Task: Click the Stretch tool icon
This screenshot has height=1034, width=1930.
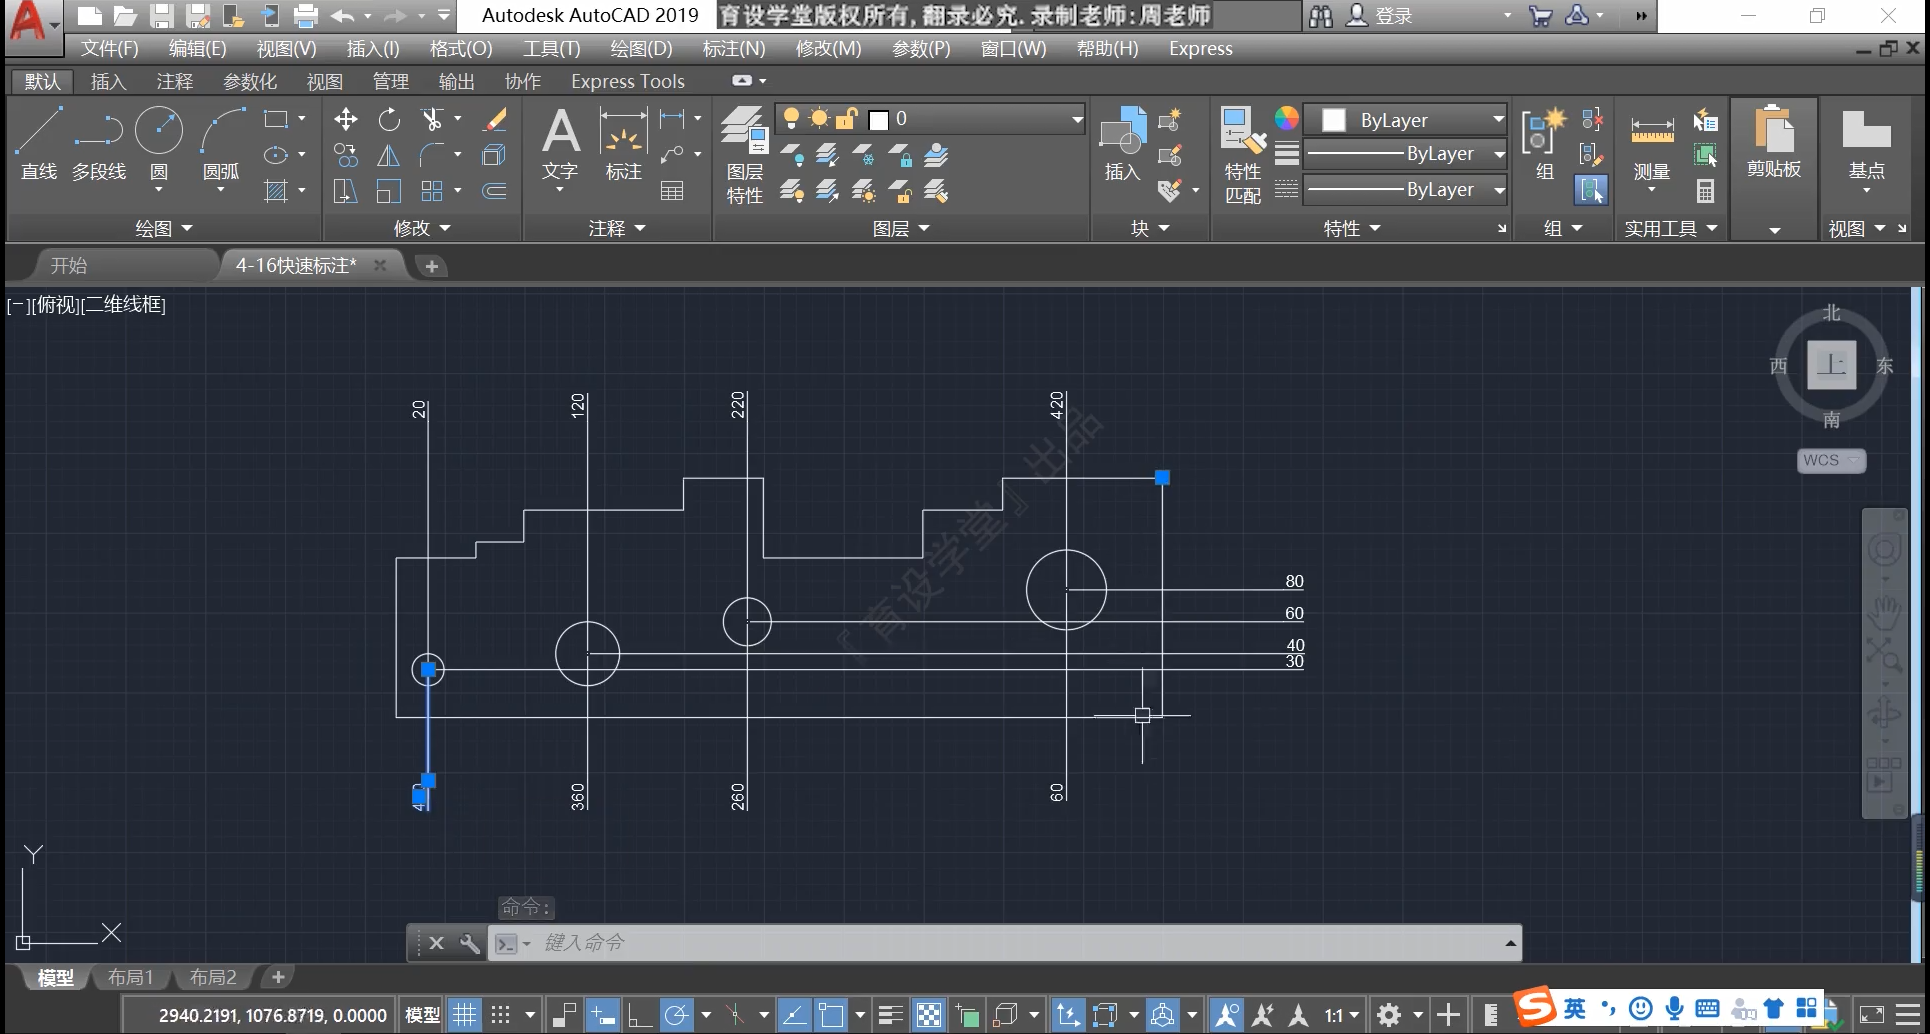Action: coord(346,191)
